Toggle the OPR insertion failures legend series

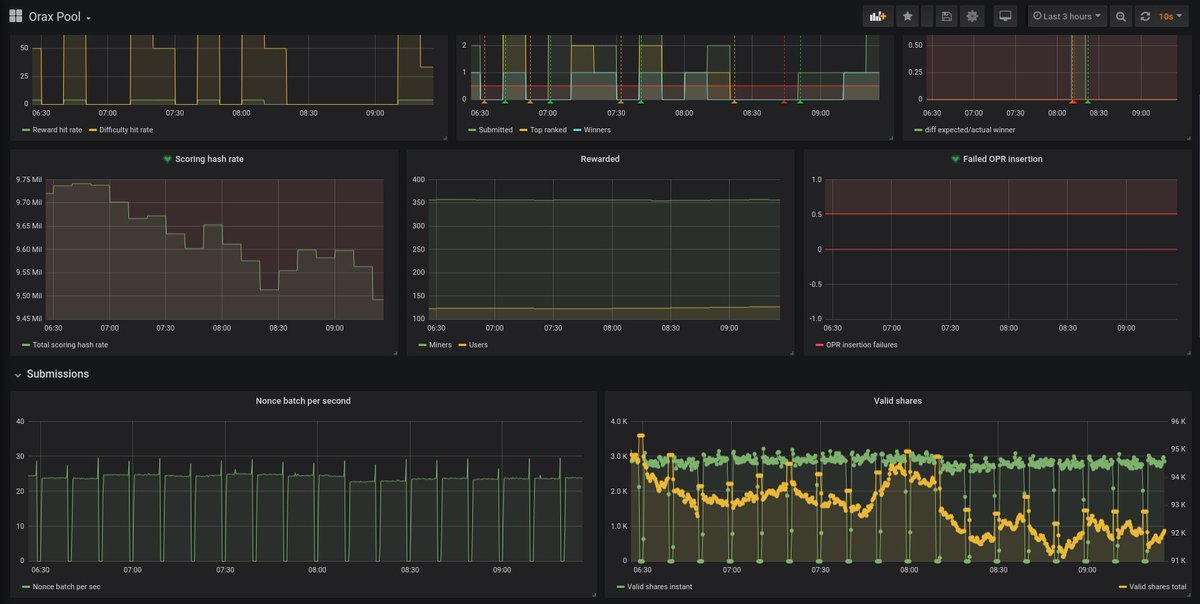click(862, 345)
